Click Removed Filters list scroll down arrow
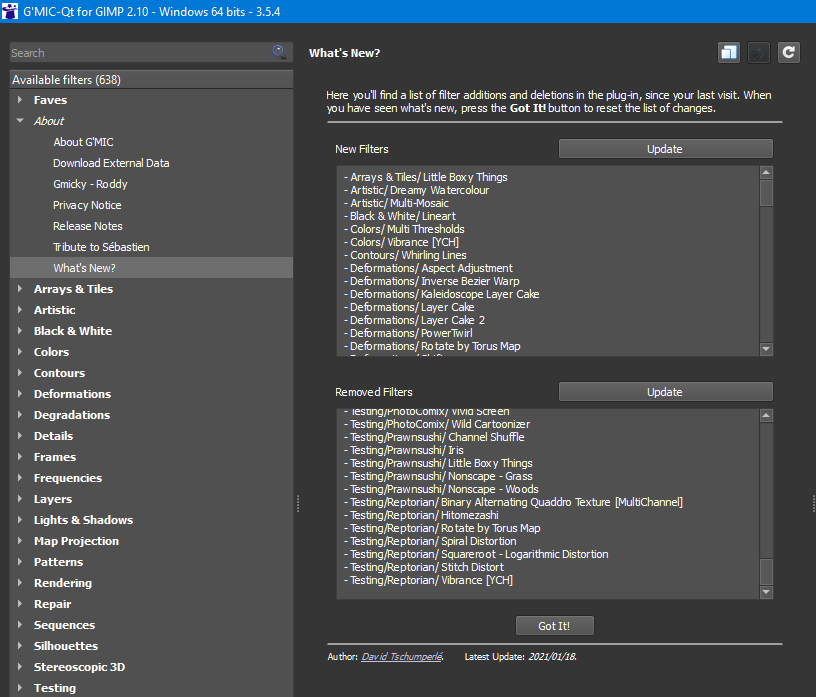 pyautogui.click(x=766, y=592)
